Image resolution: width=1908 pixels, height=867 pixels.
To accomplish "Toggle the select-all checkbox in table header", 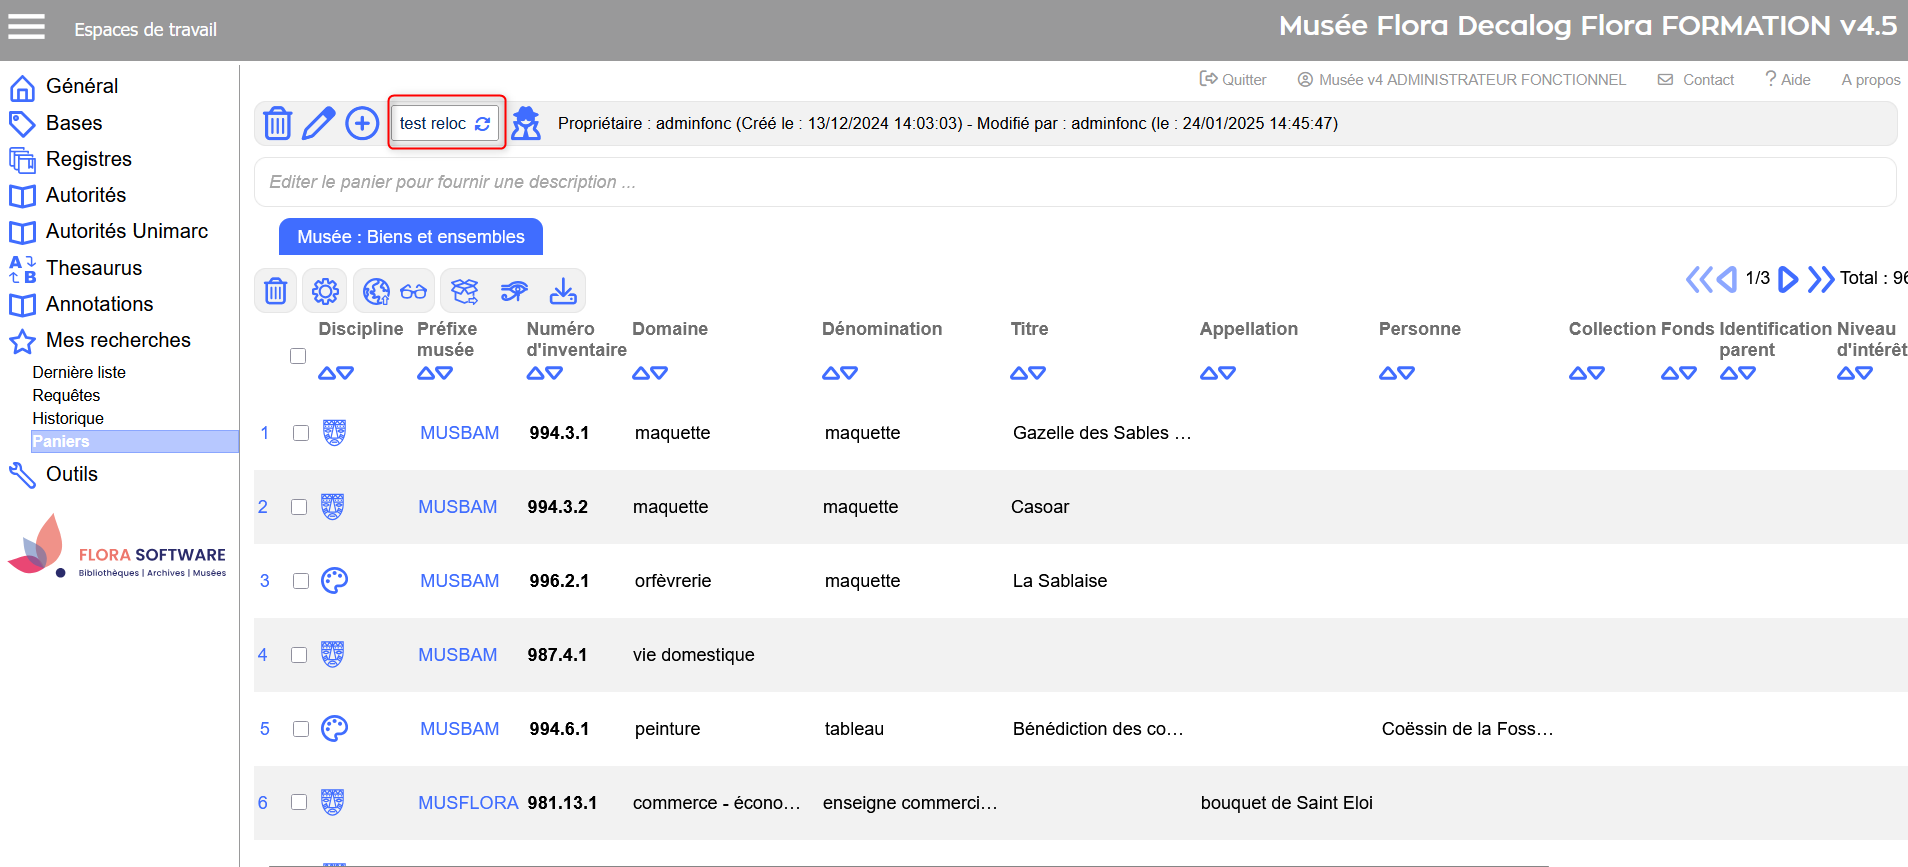I will 298,356.
